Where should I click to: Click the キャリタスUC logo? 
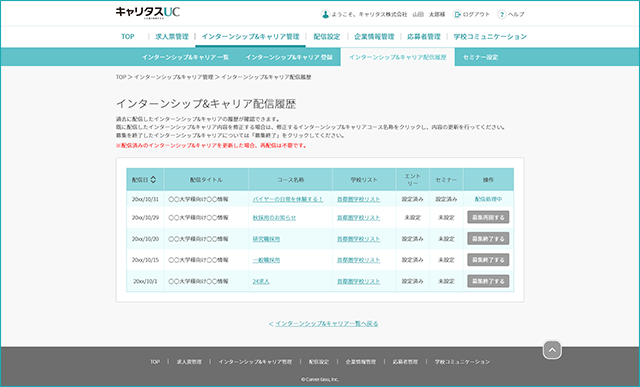147,13
